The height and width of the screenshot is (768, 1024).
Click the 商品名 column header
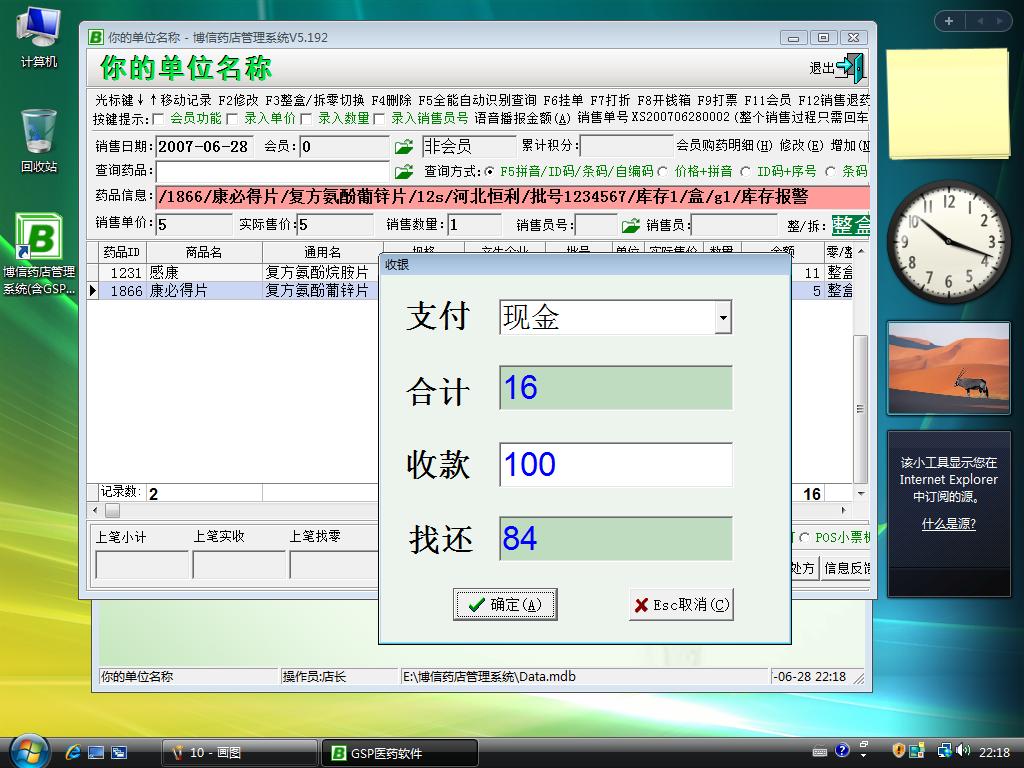click(x=204, y=252)
